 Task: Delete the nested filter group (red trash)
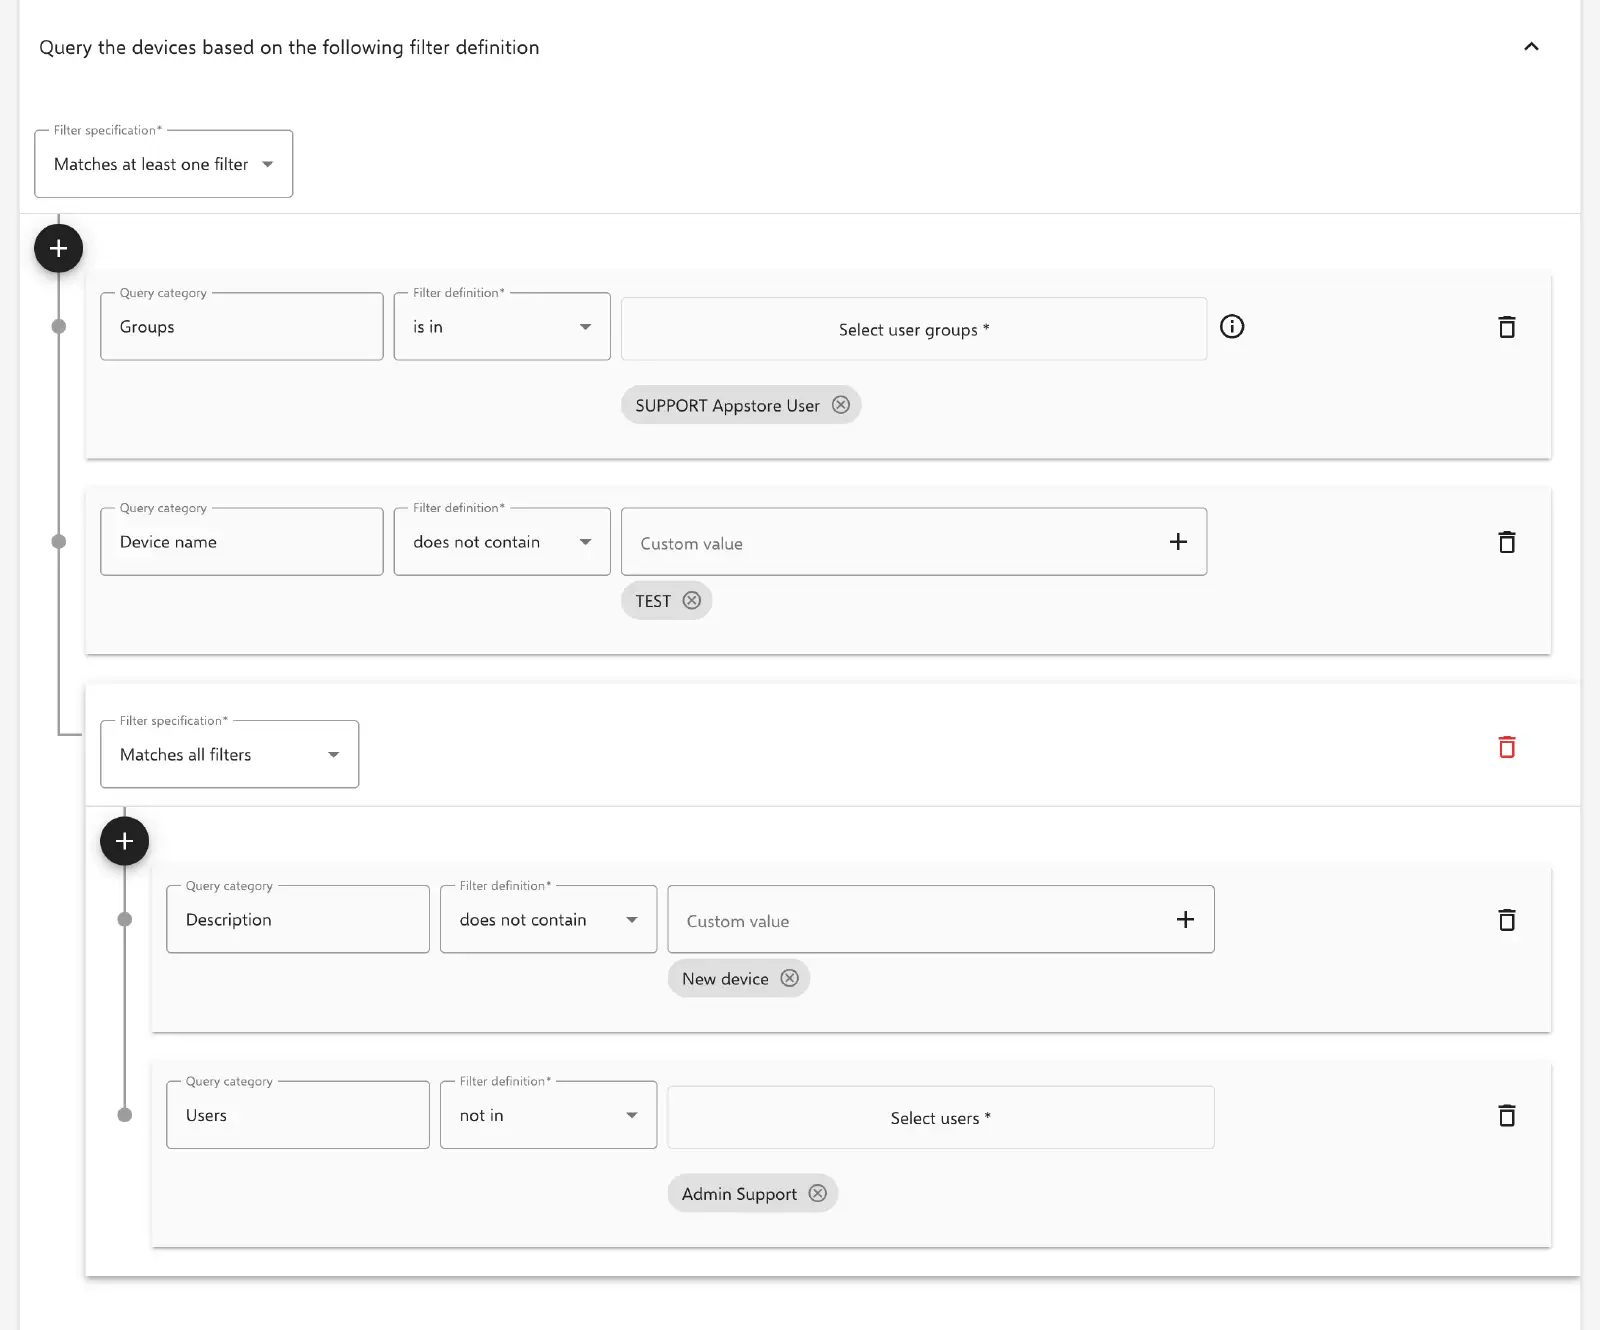(1507, 747)
